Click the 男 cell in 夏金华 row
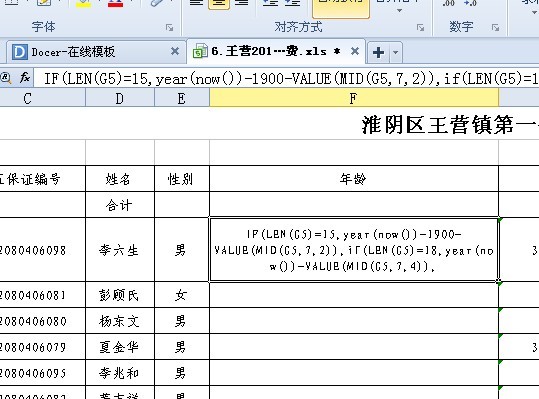The height and width of the screenshot is (399, 539). [181, 347]
